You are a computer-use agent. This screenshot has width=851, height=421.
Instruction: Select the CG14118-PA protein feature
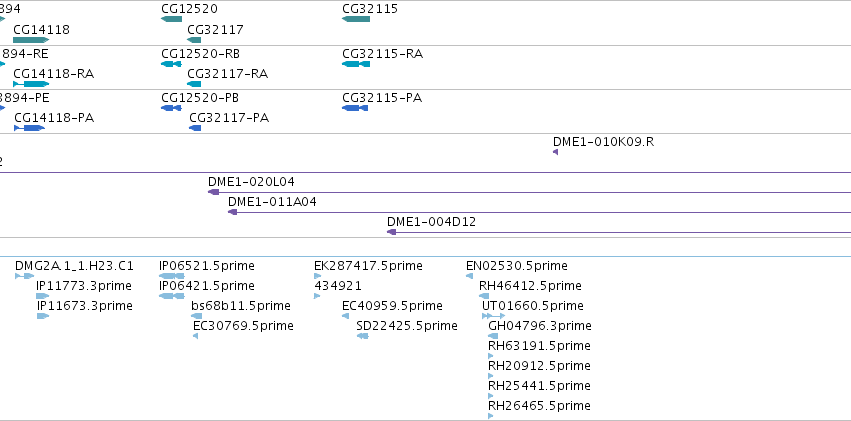(28, 128)
